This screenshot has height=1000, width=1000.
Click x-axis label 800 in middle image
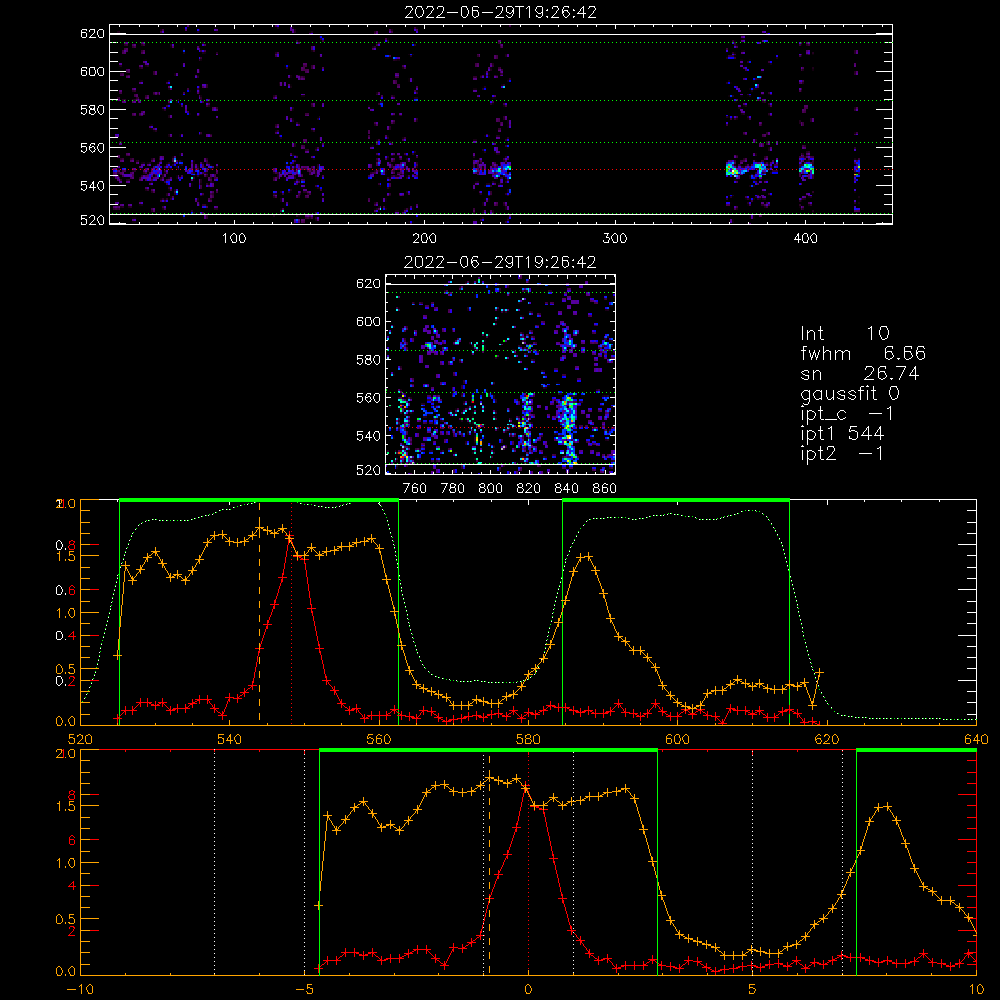[x=490, y=489]
